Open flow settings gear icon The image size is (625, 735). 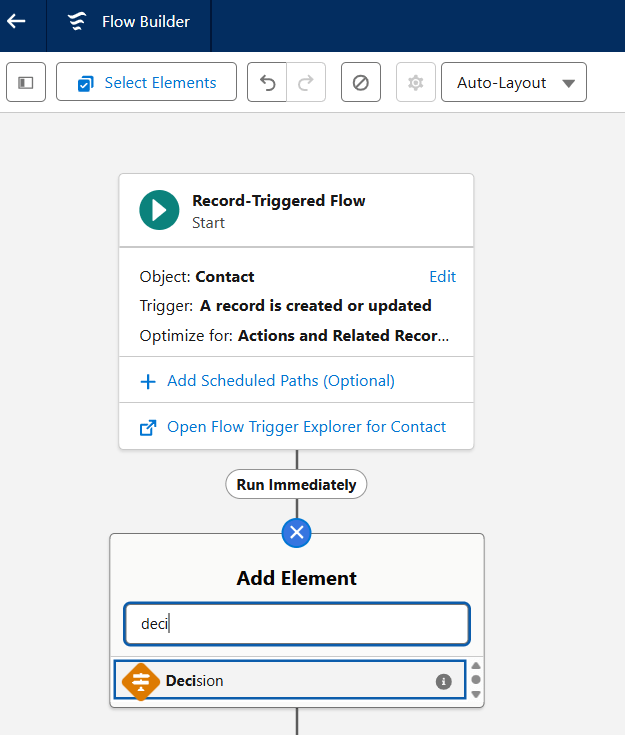415,83
